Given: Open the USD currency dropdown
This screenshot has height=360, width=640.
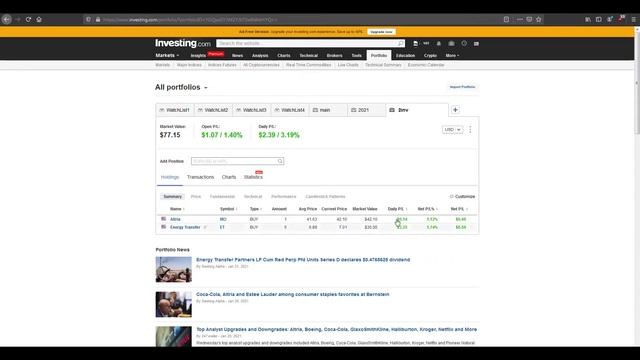Looking at the screenshot, I should (x=452, y=129).
